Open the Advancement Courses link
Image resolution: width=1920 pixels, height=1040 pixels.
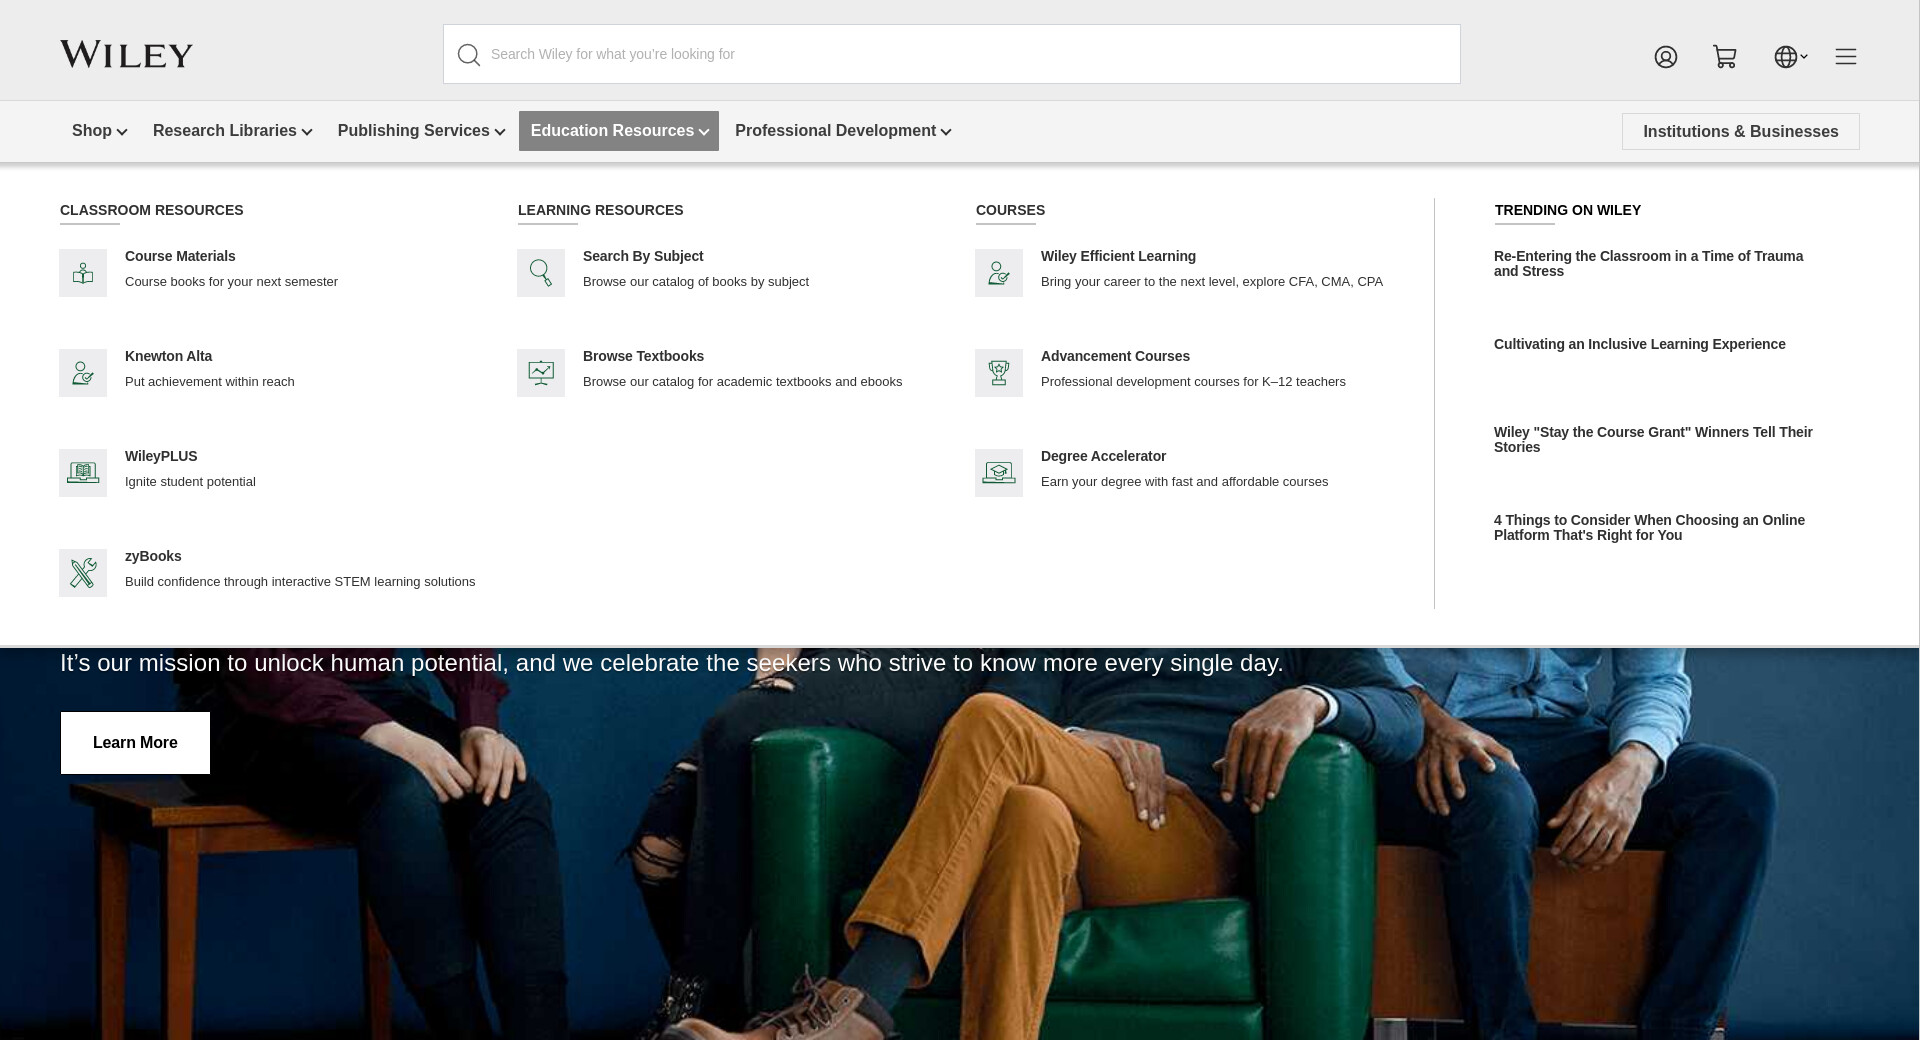click(1115, 356)
